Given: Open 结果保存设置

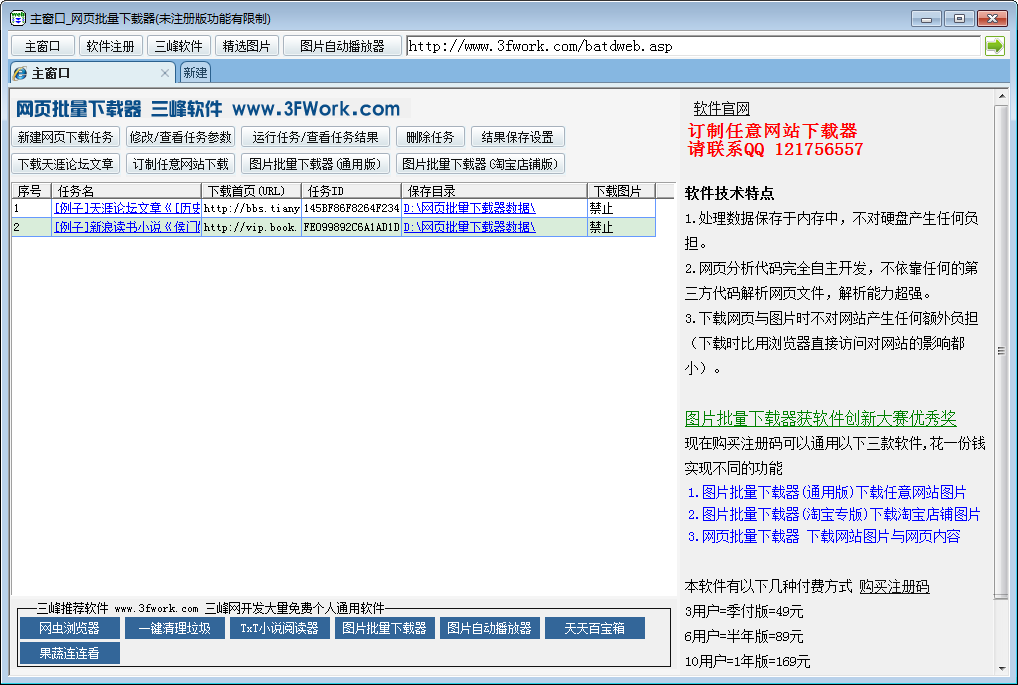Looking at the screenshot, I should (x=517, y=137).
